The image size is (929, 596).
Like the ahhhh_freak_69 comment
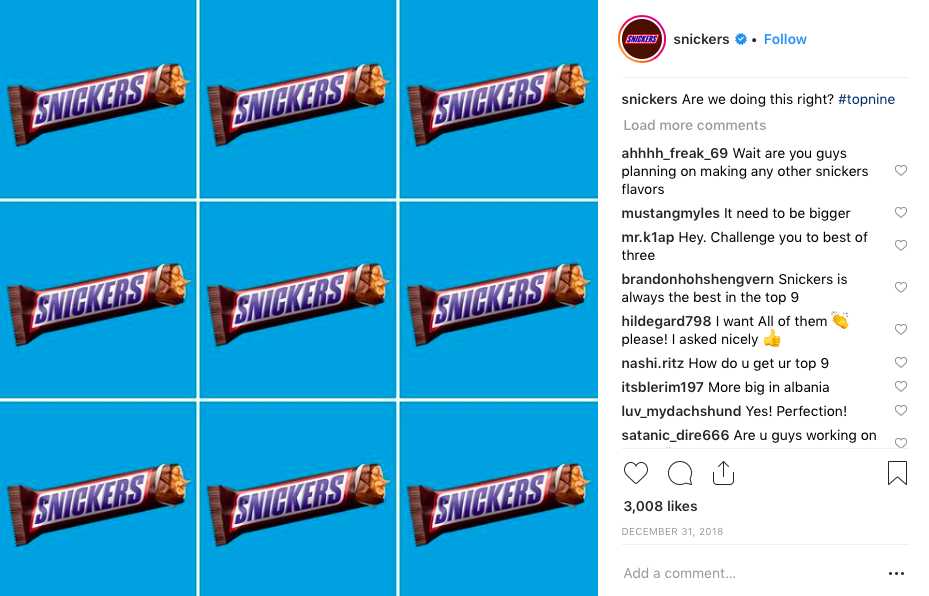click(901, 171)
